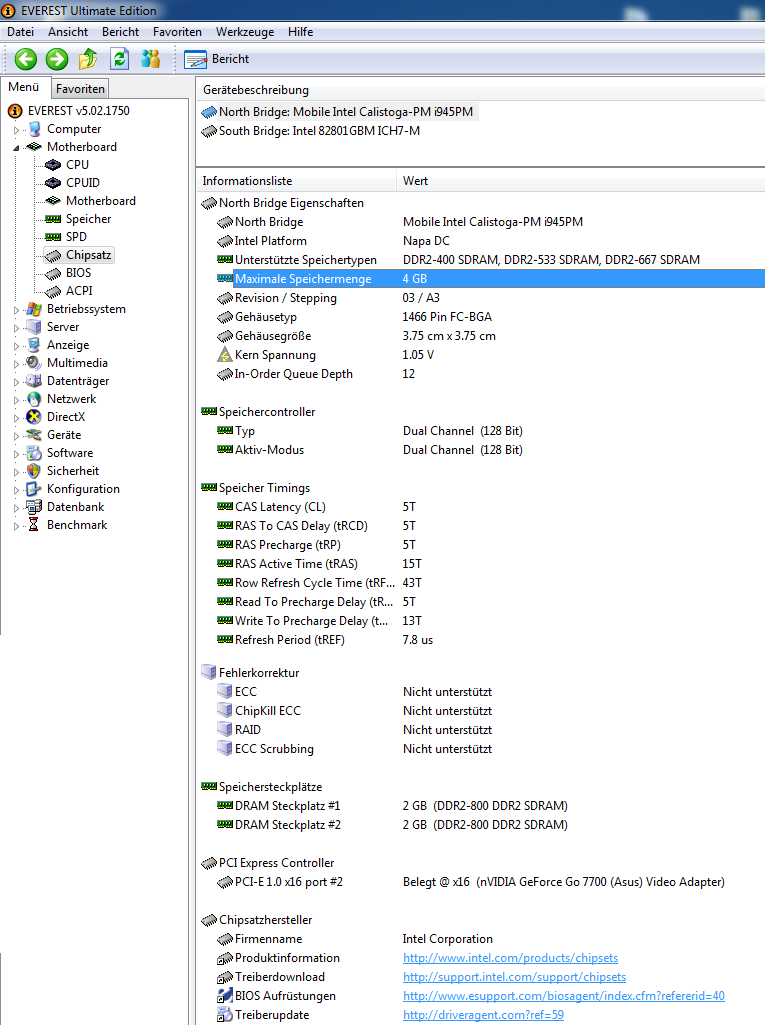
Task: Click the Wert column header
Action: 581,181
